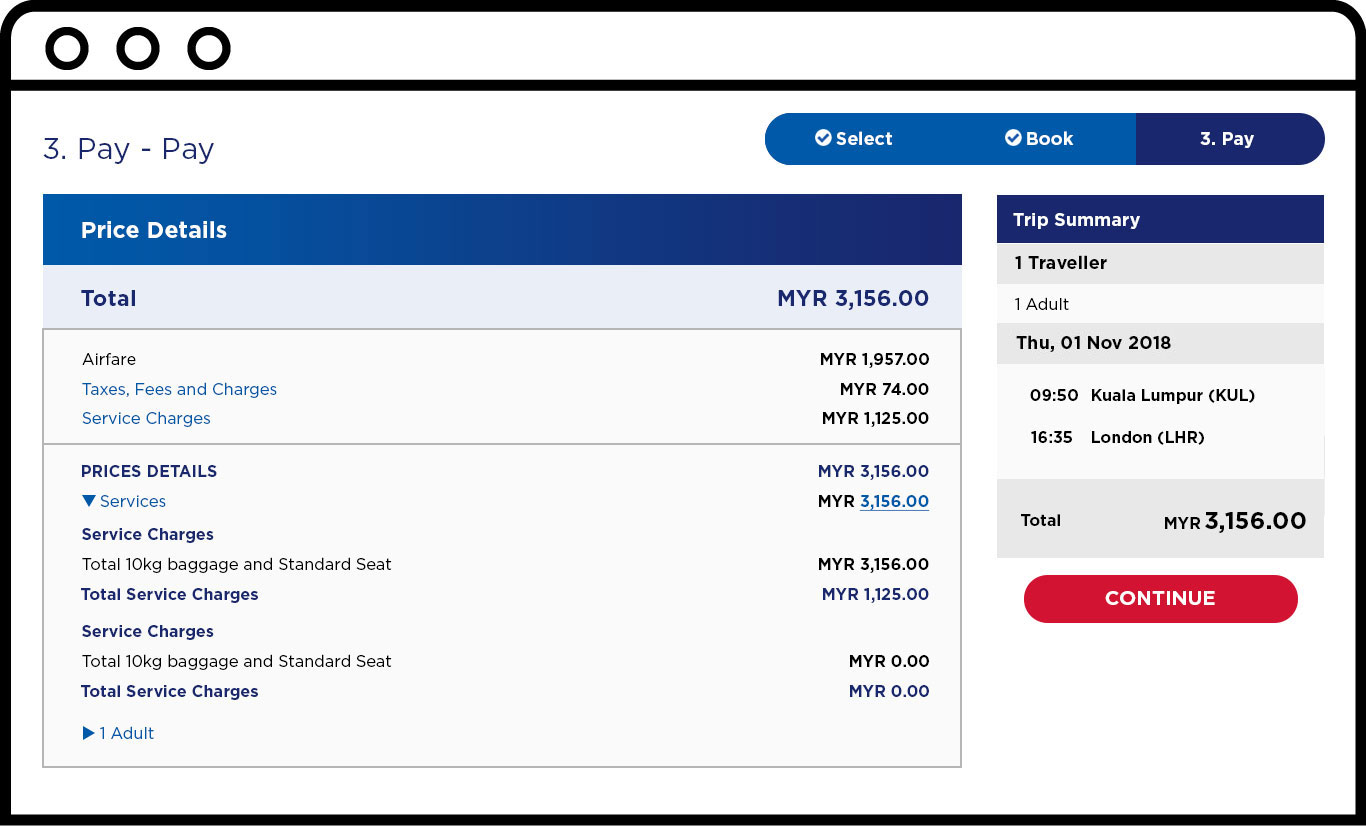Go to the Book step tab
This screenshot has width=1366, height=826.
coord(1040,139)
